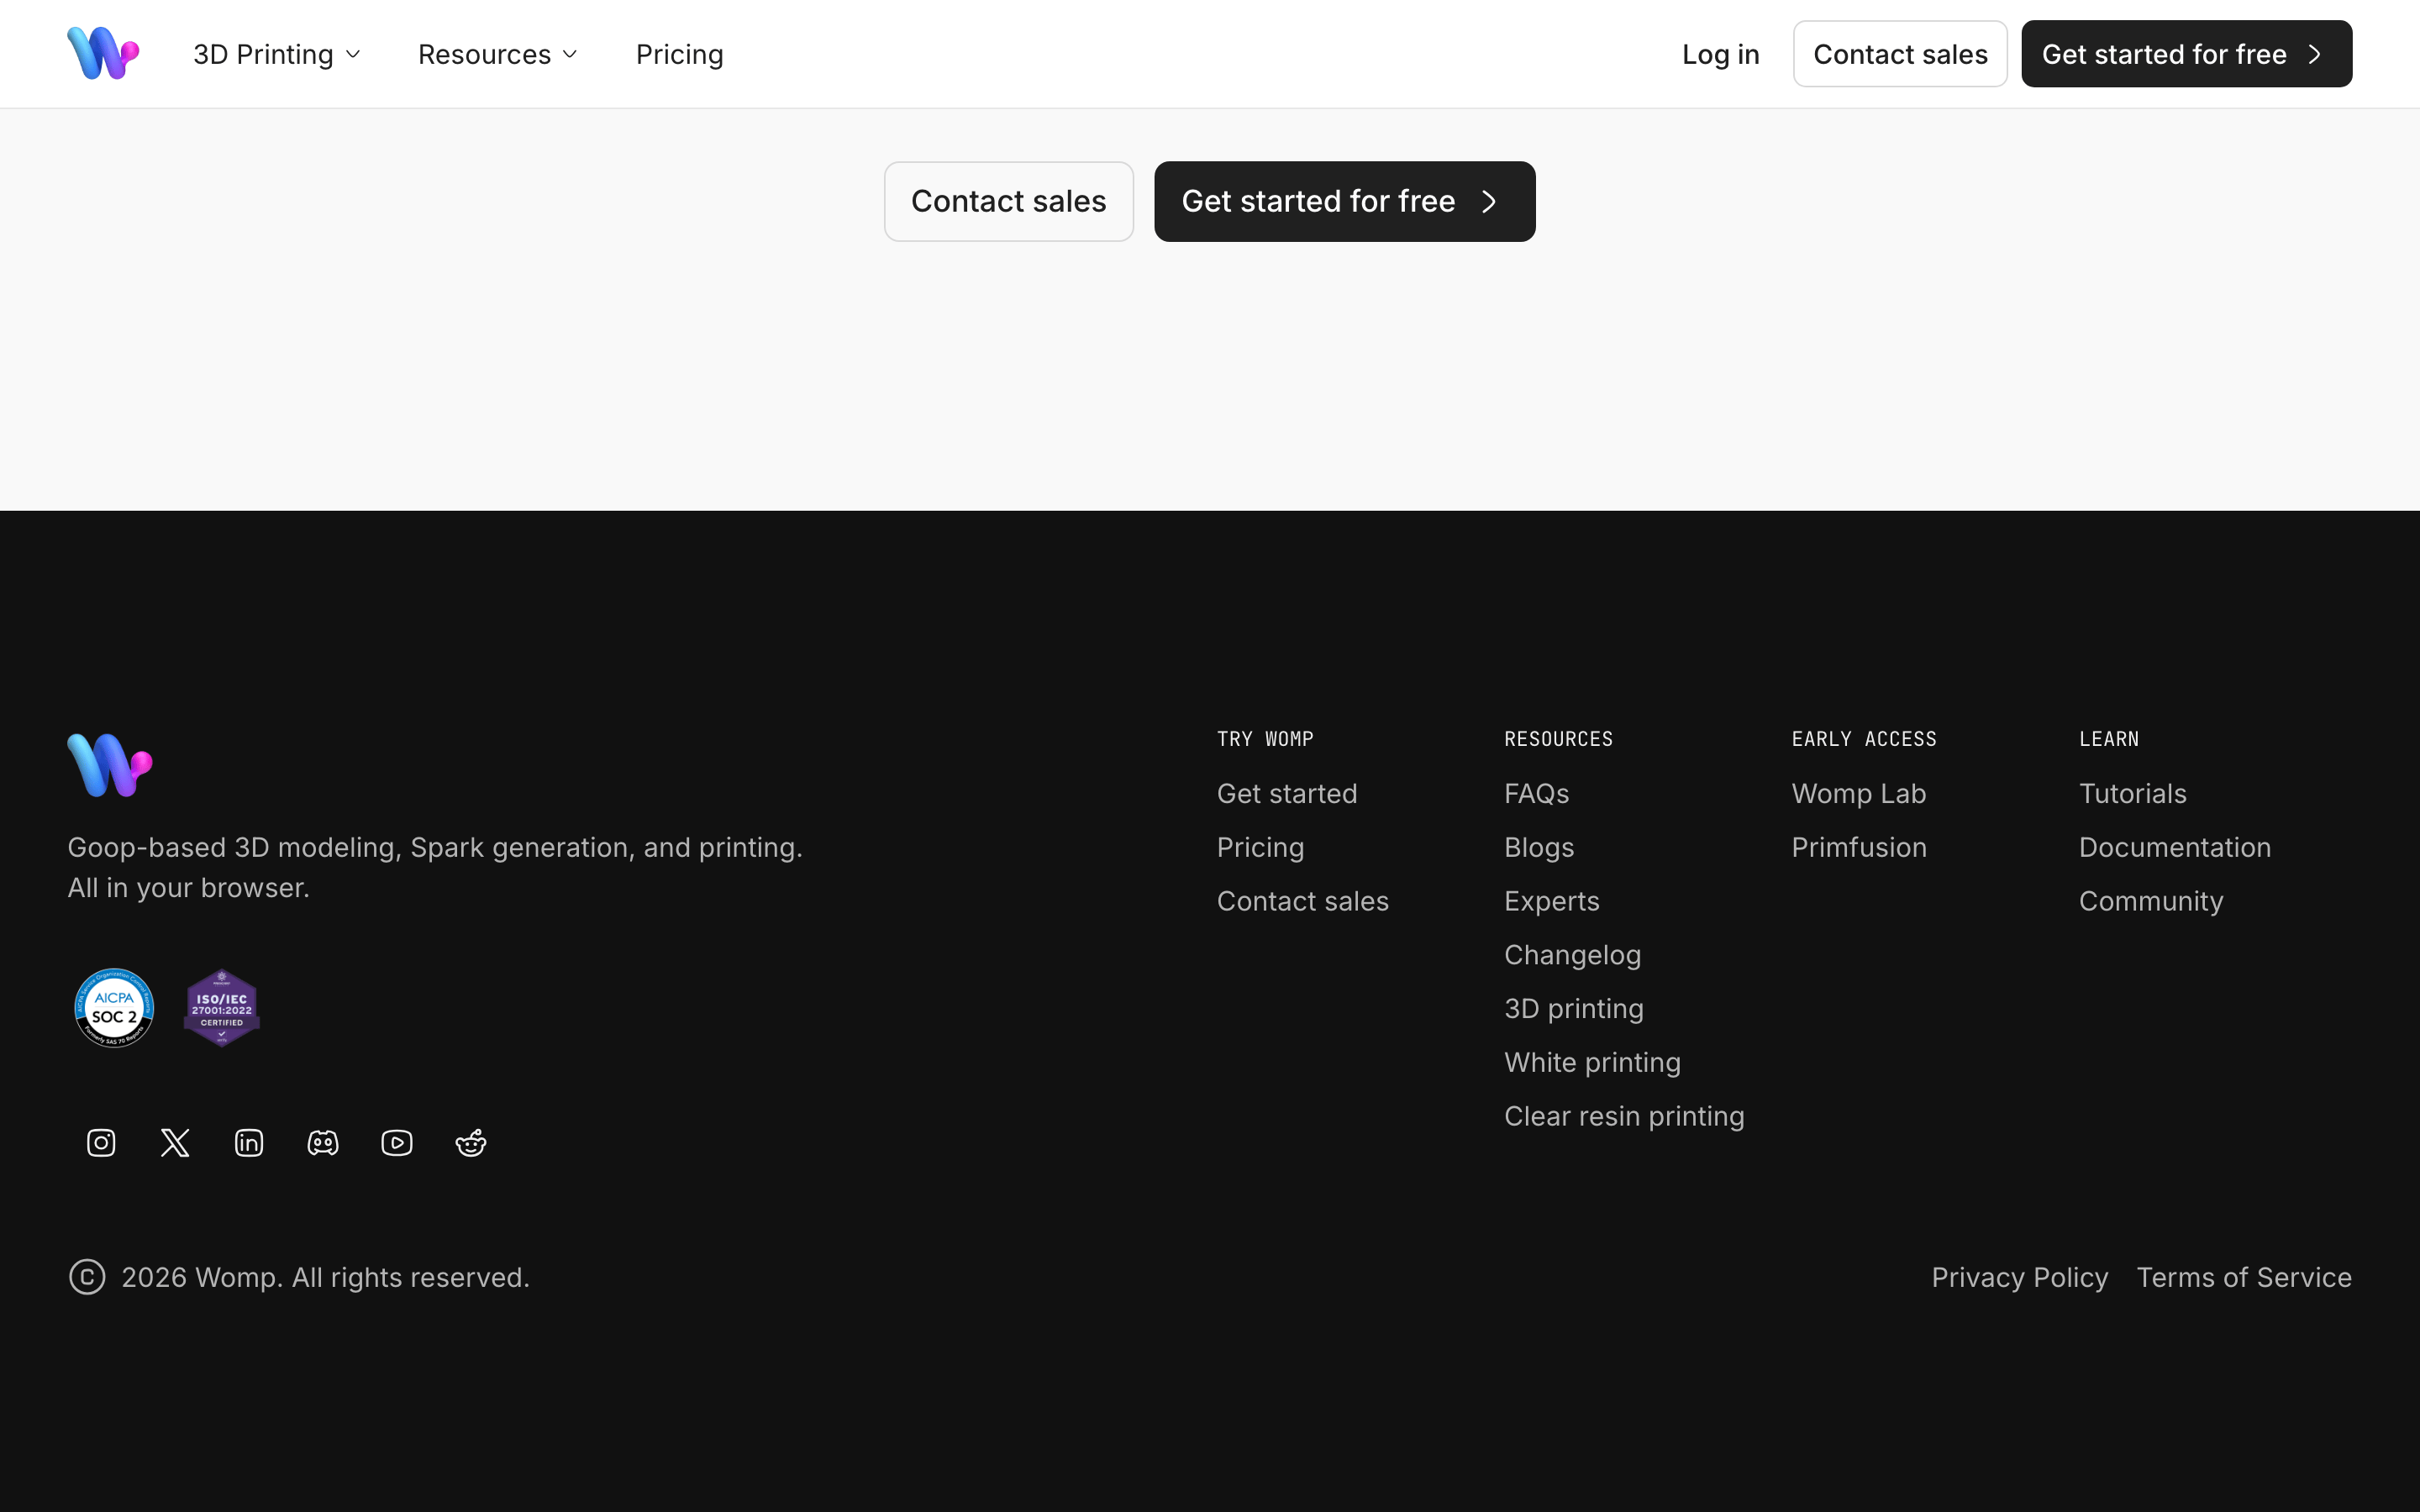The width and height of the screenshot is (2420, 1512).
Task: Open the Womp Lab early access link
Action: (1859, 793)
